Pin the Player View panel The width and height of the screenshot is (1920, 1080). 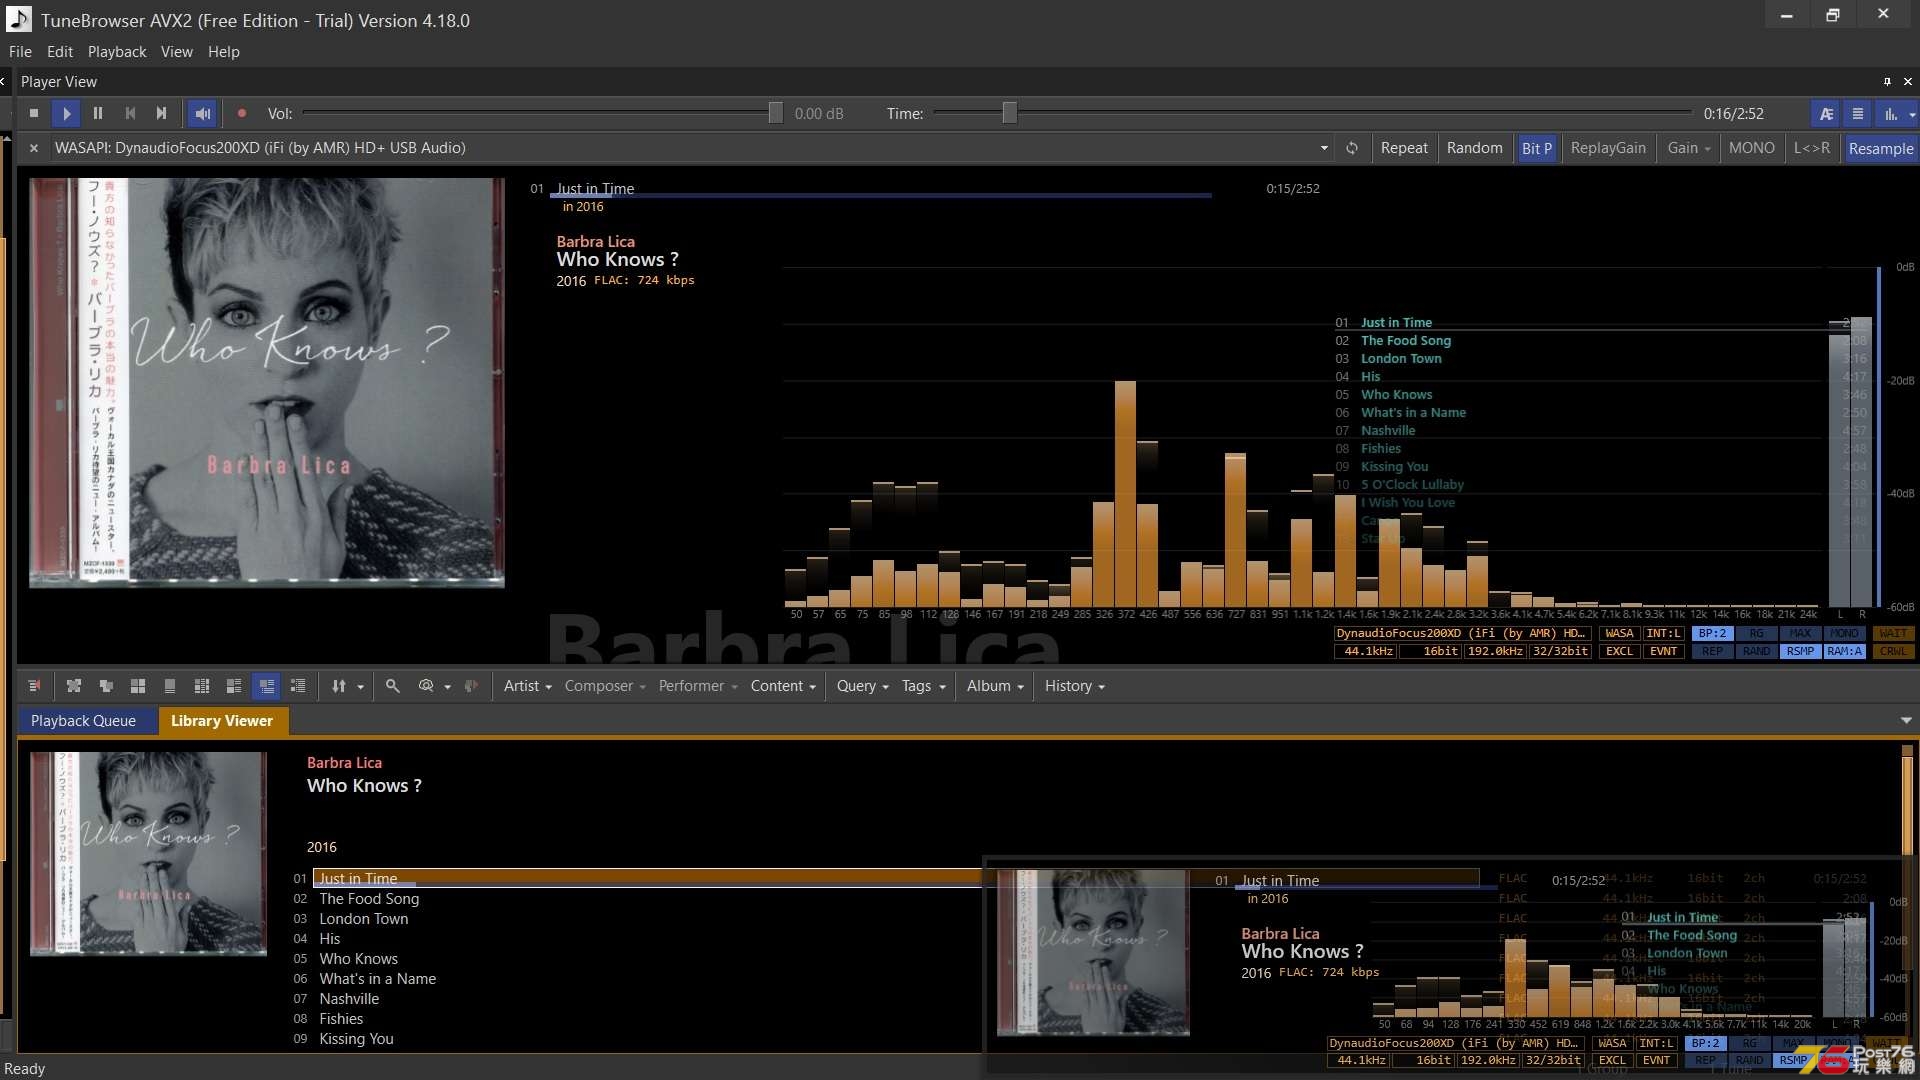coord(1887,82)
